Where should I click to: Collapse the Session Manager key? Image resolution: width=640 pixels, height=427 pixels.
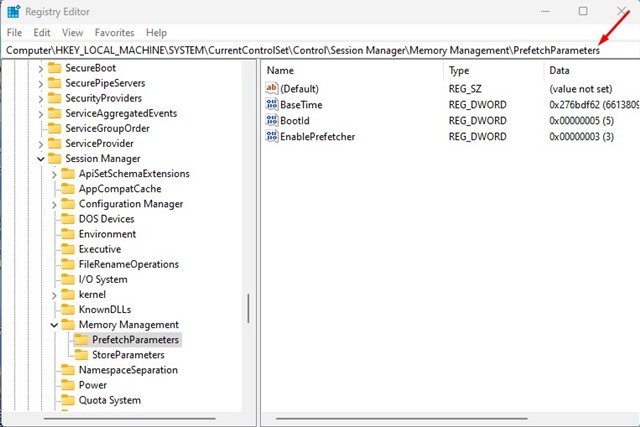point(40,159)
